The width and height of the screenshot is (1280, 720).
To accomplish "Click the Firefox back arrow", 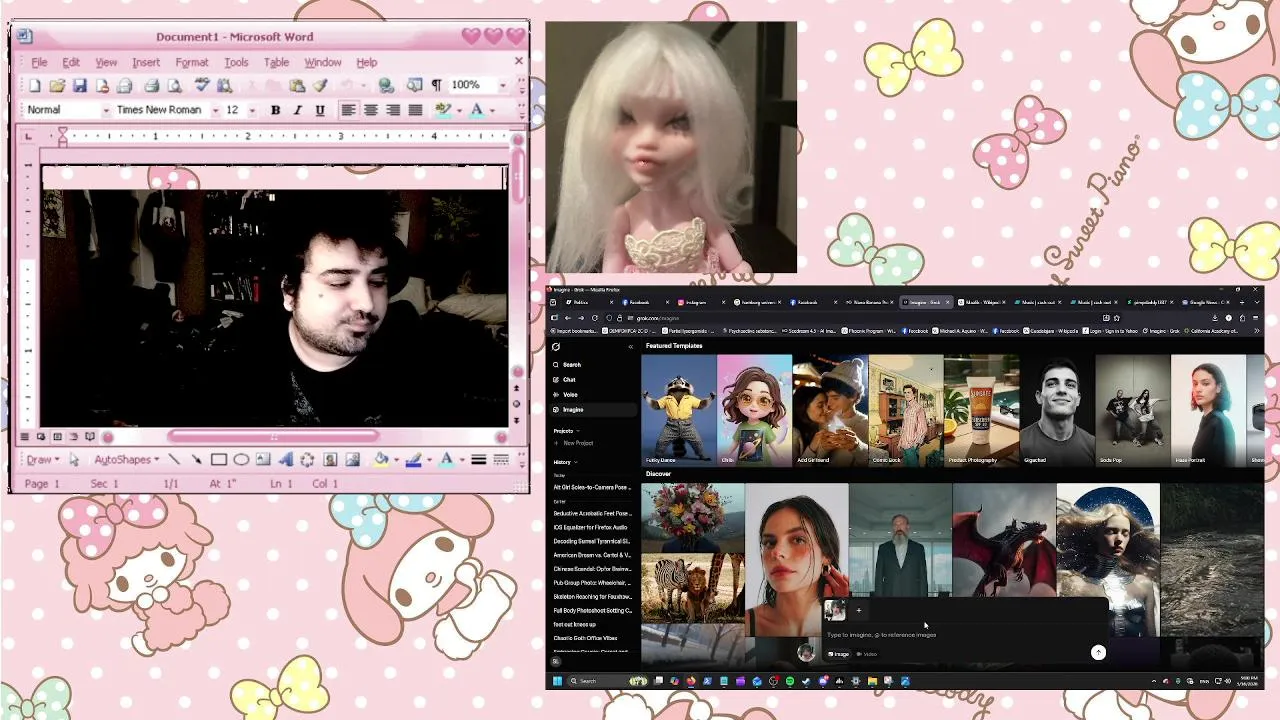I will tap(568, 318).
